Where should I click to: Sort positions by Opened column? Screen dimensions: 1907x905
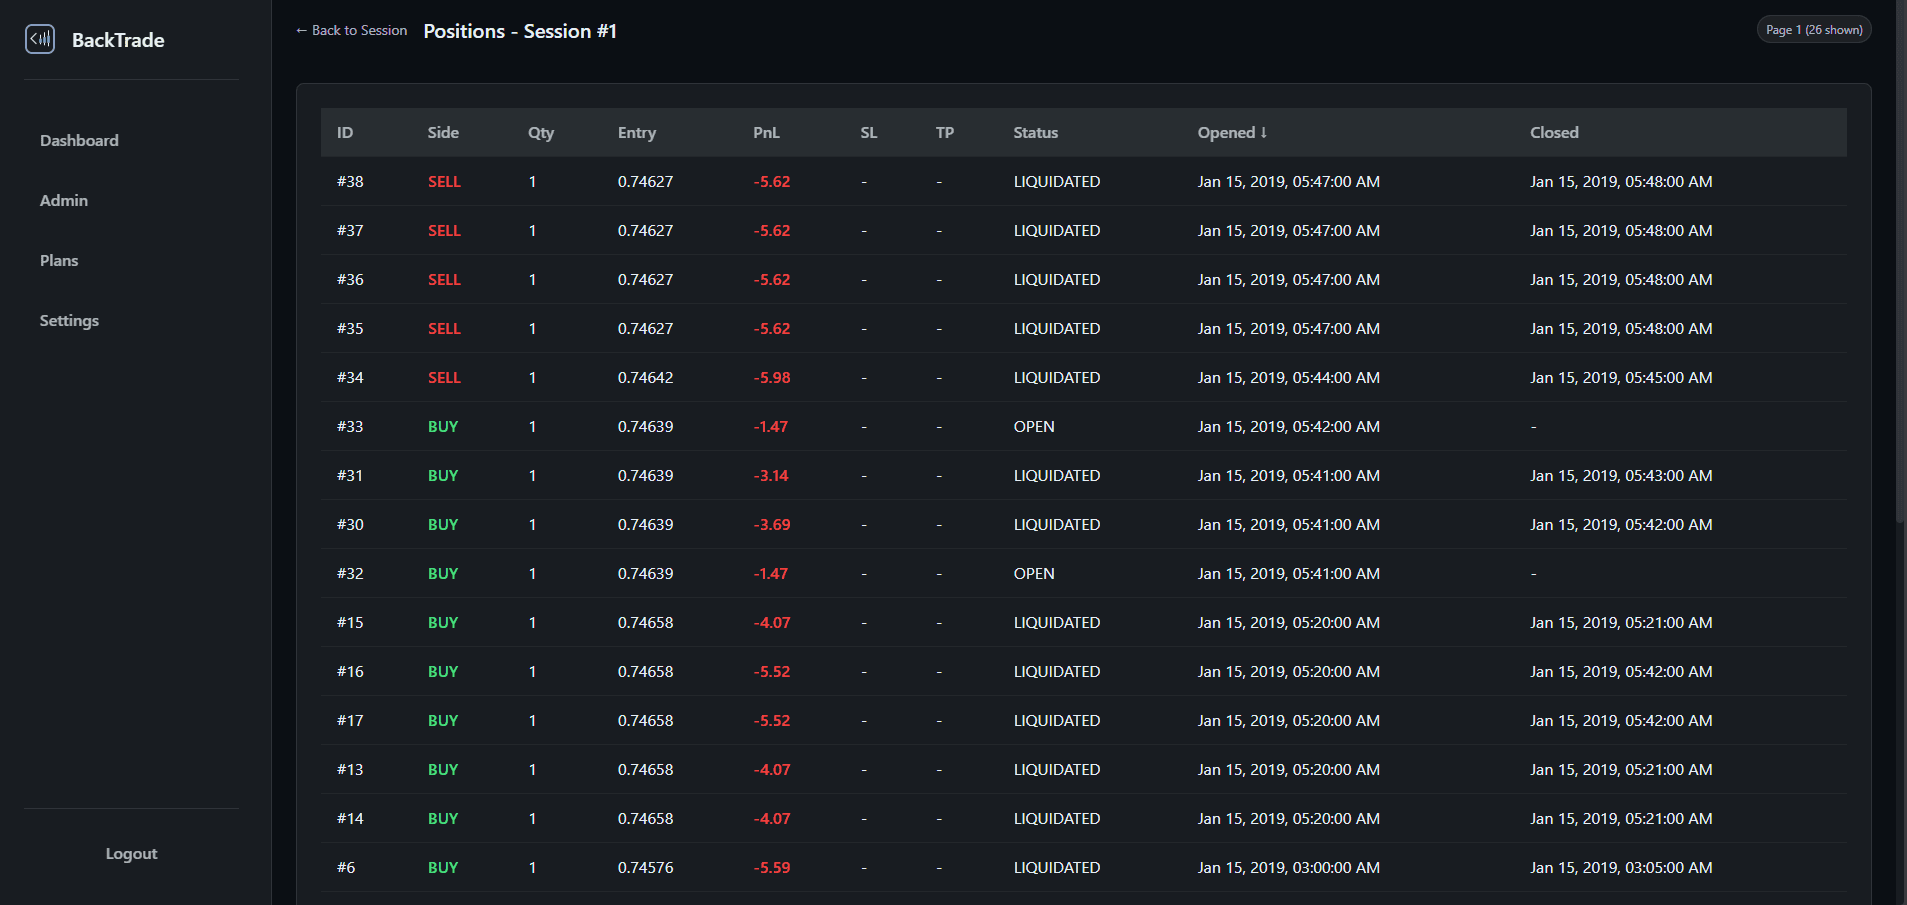[1232, 133]
